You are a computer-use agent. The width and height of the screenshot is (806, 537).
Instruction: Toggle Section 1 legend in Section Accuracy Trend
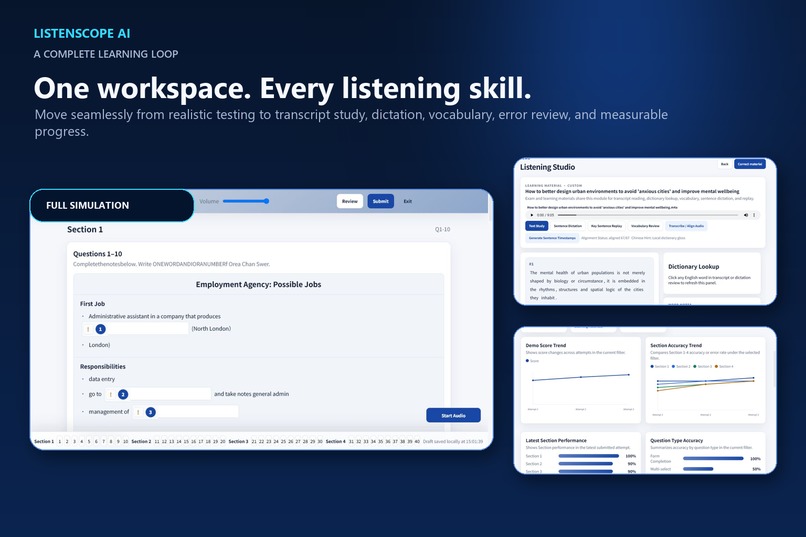(660, 366)
